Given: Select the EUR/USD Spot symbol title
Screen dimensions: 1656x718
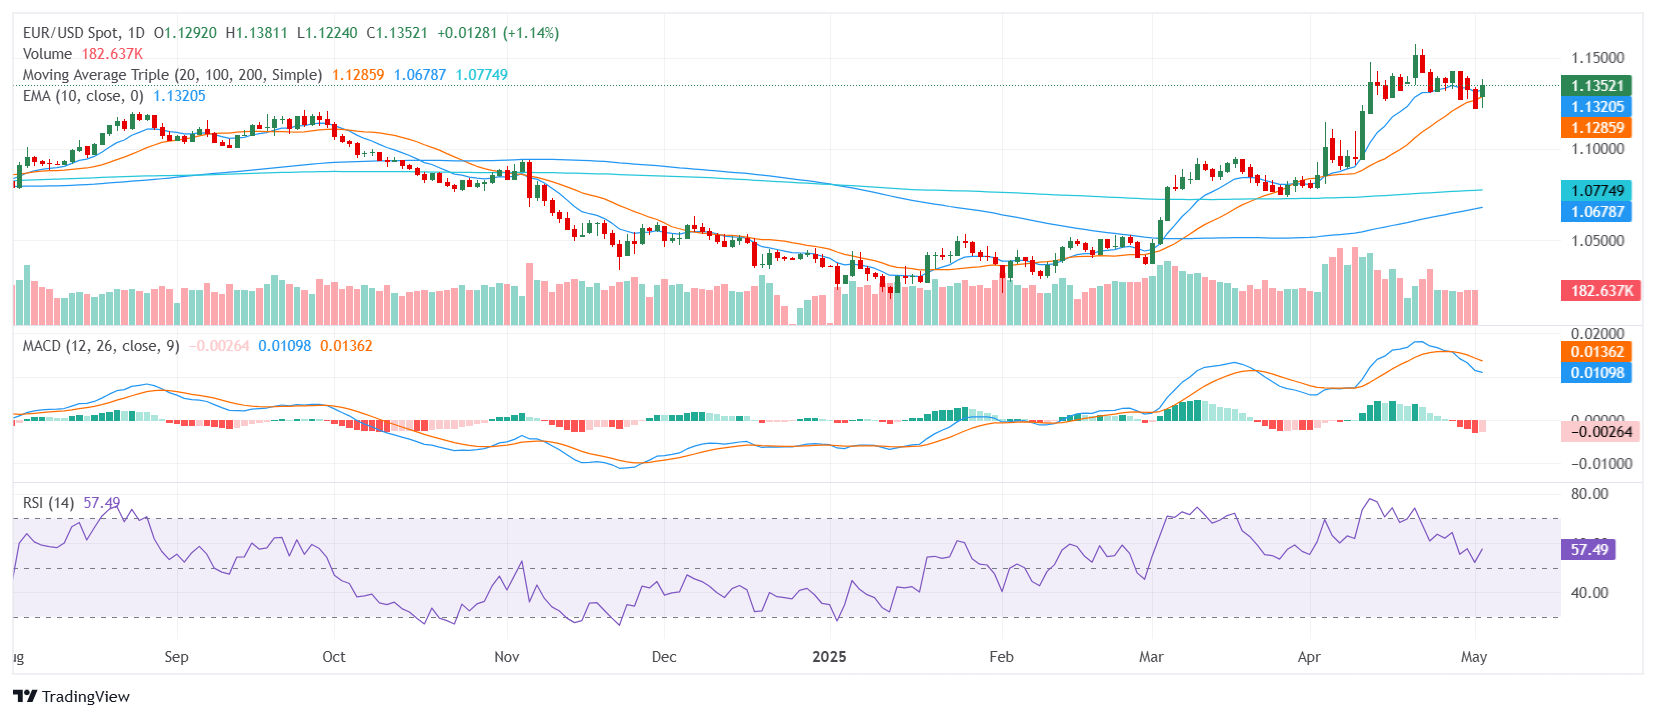Looking at the screenshot, I should point(84,33).
